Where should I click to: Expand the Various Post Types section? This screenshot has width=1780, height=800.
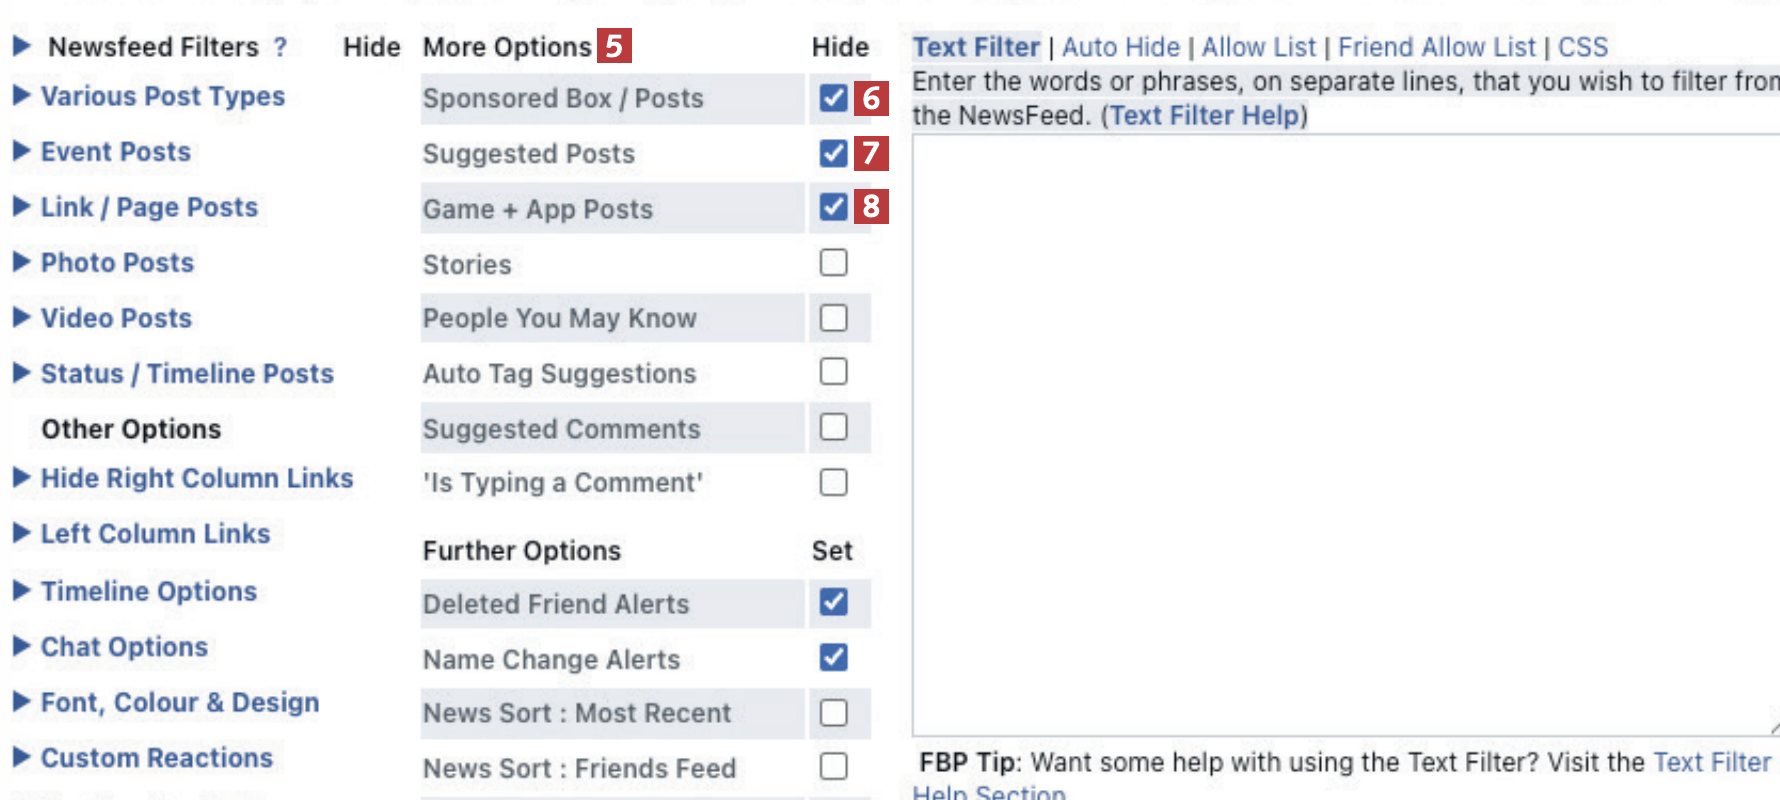[21, 96]
